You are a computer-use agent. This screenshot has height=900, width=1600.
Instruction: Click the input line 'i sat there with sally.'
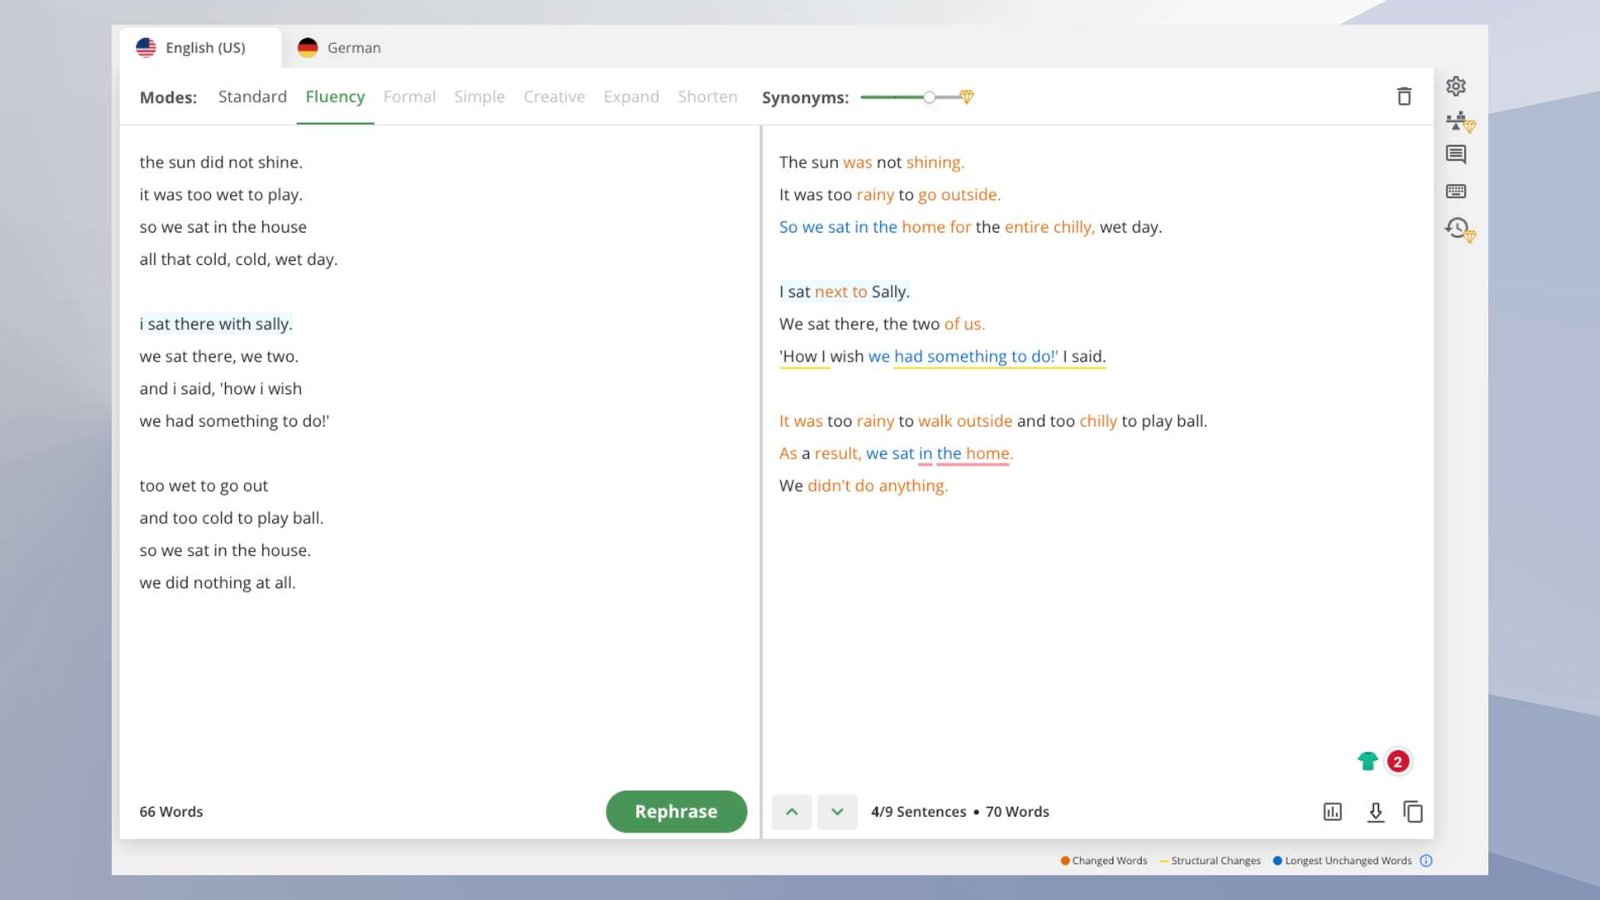(216, 324)
